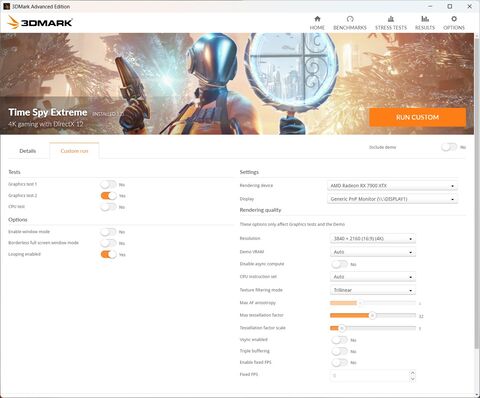Increase Fixed FPS with up arrow

[412, 373]
